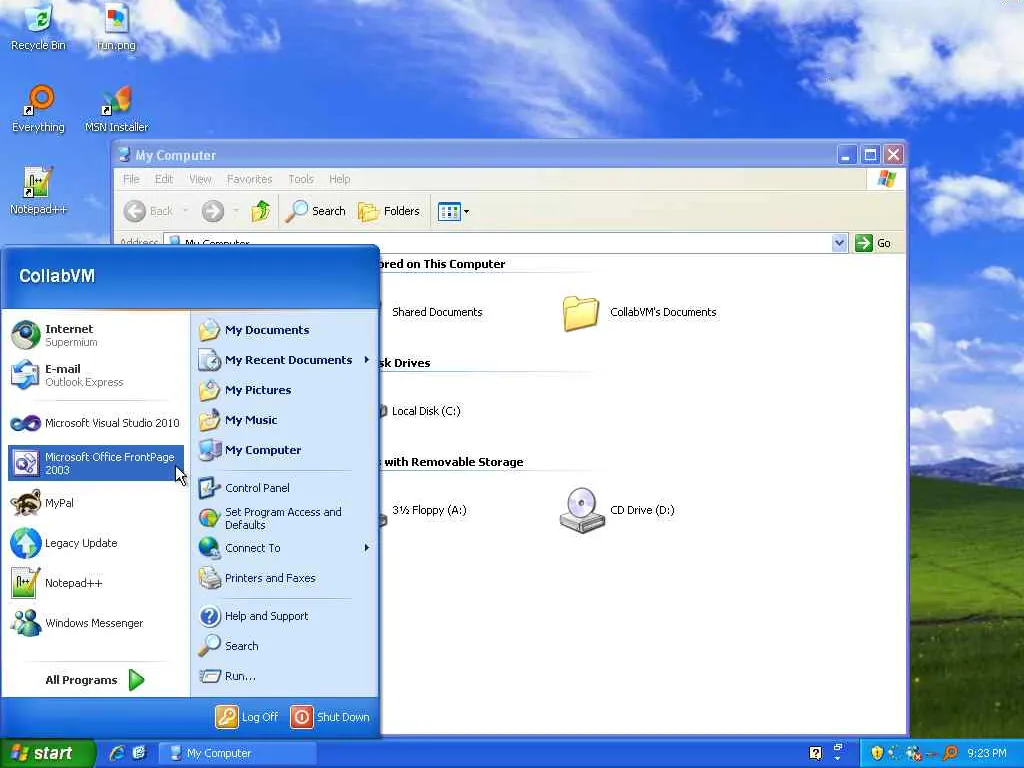
Task: Select CollabVM's Documents folder
Action: pos(640,312)
